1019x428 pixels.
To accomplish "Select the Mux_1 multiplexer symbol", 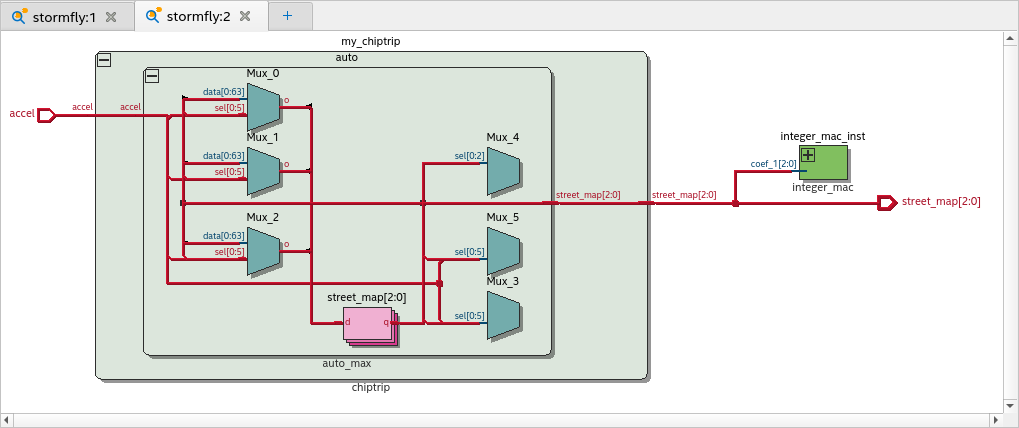I will (263, 171).
